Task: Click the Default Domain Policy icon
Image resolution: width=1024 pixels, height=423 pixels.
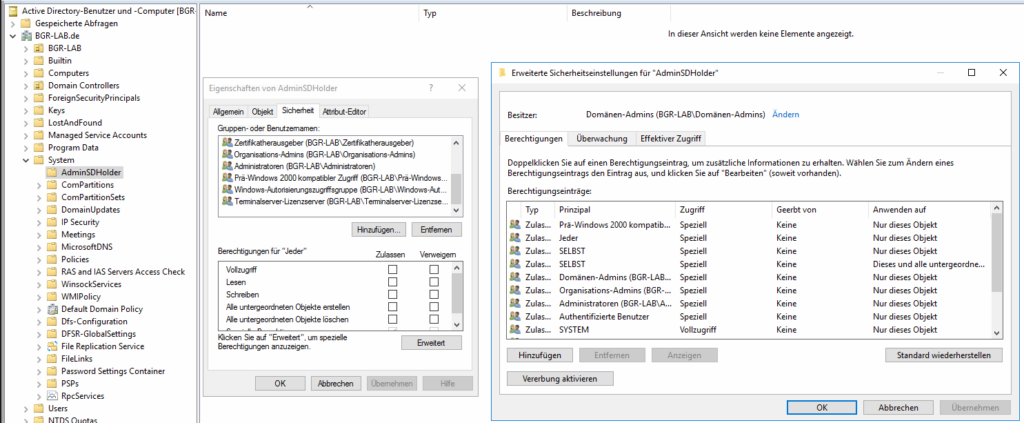Action: pos(52,309)
